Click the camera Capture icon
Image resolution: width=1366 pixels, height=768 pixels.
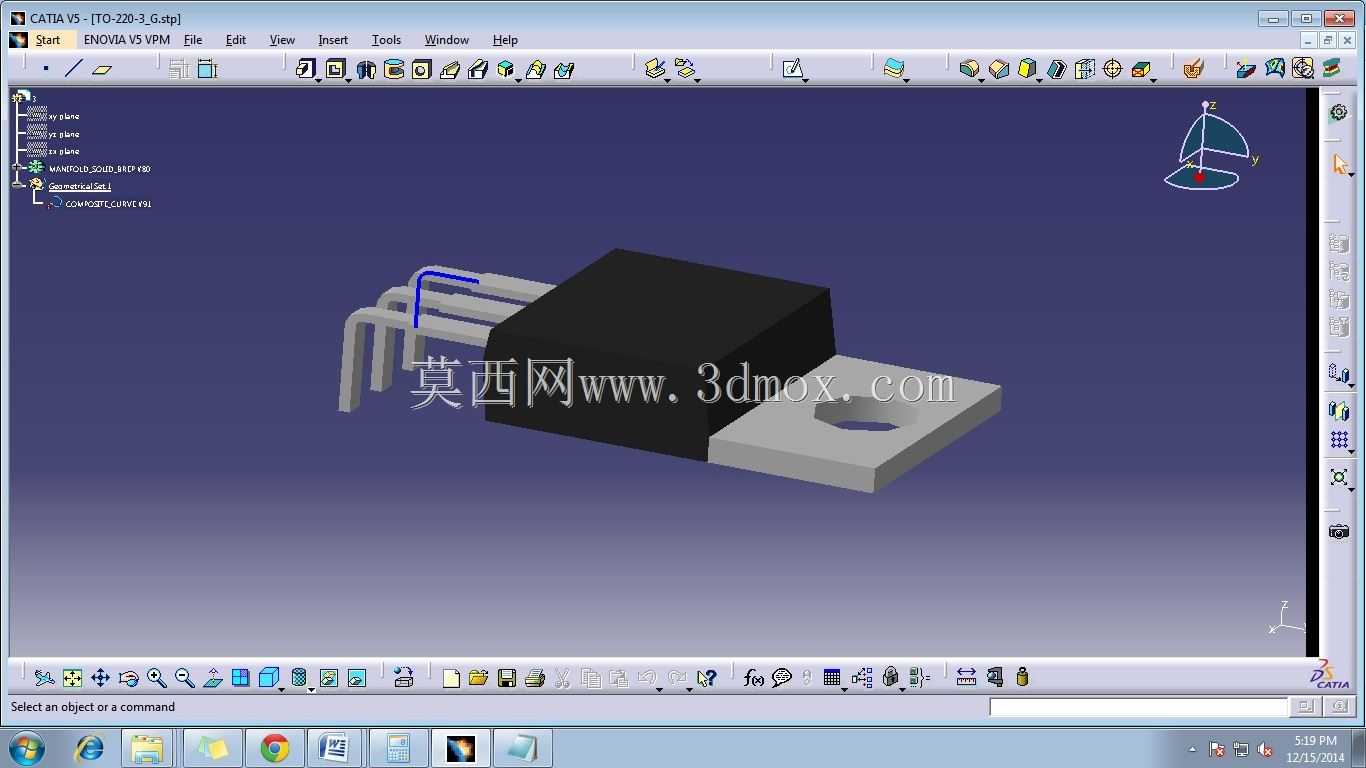point(1339,532)
